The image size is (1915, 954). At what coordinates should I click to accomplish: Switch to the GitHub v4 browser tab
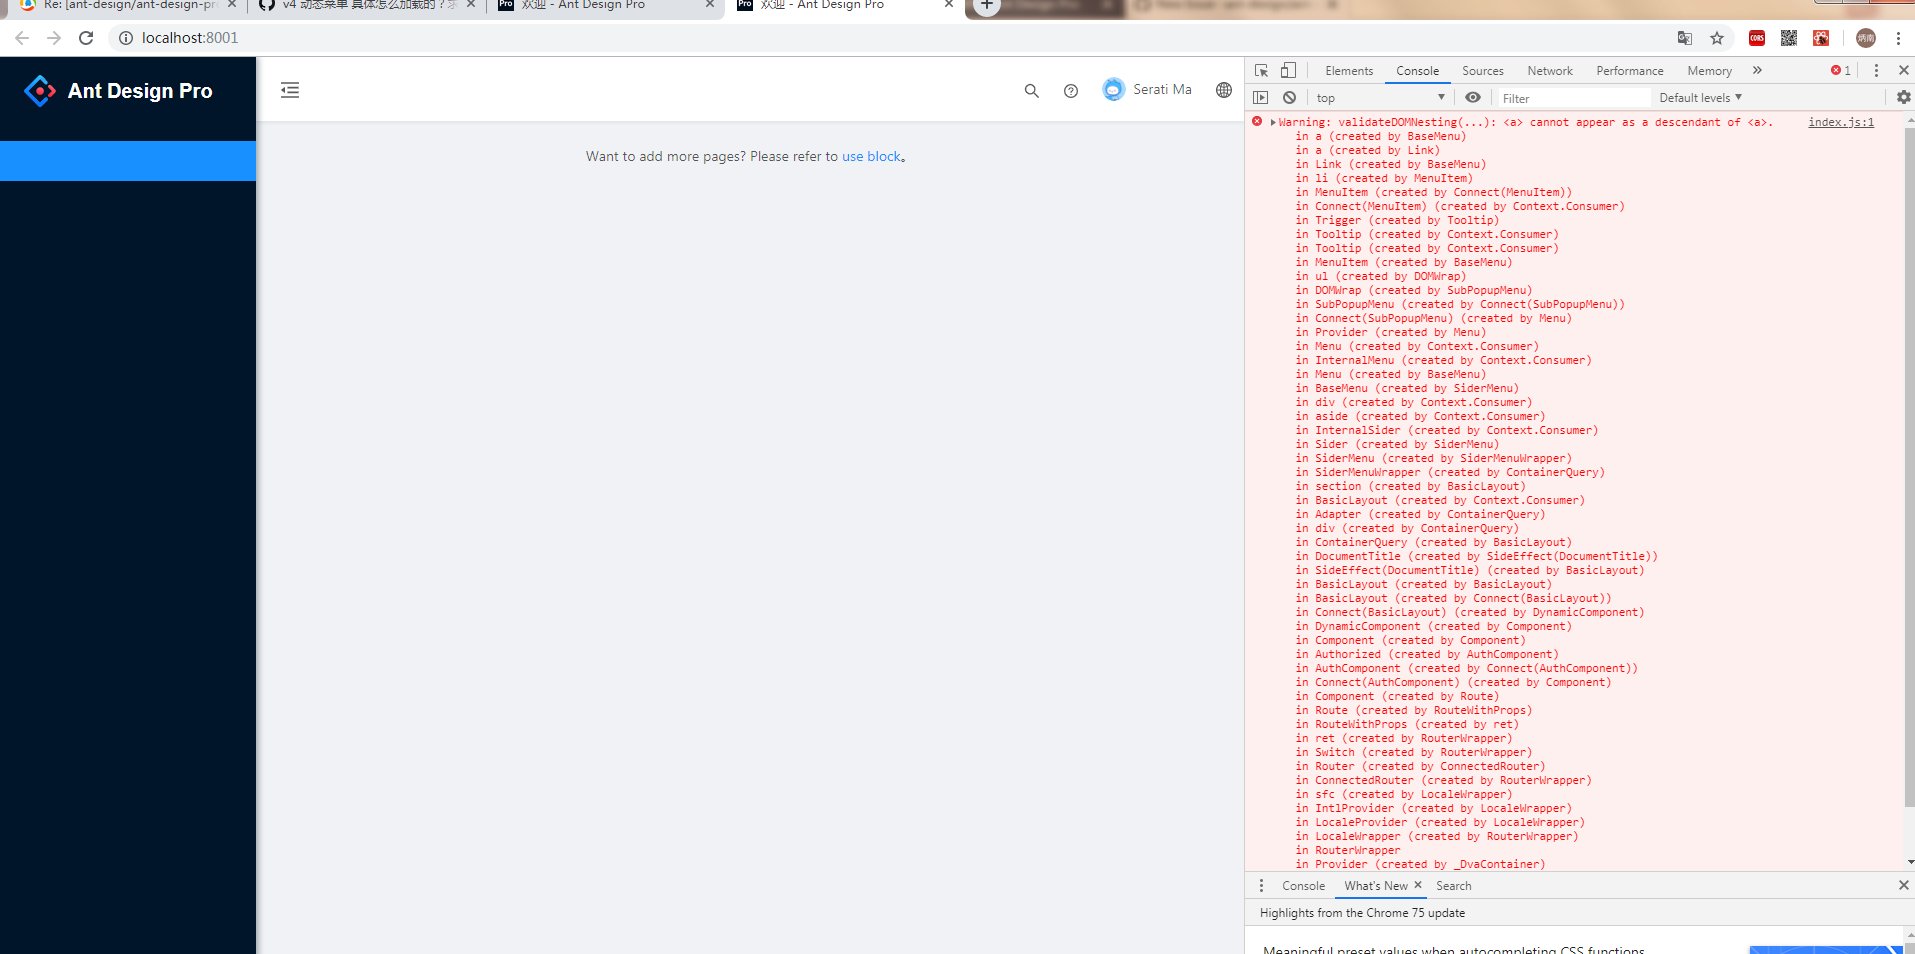(365, 6)
